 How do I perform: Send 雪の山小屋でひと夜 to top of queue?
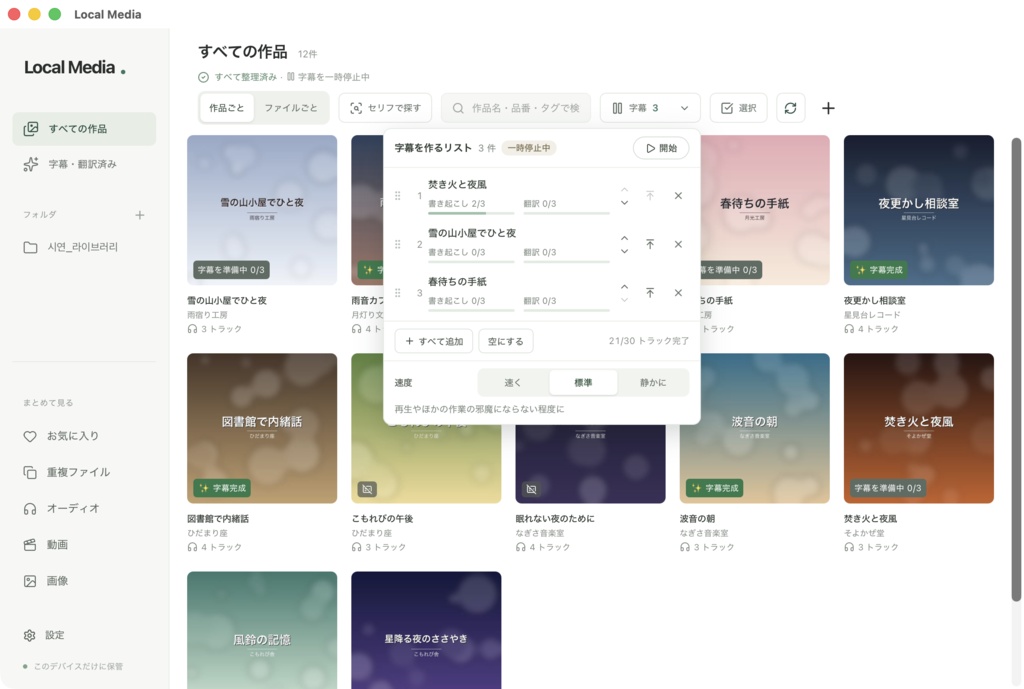(x=650, y=244)
